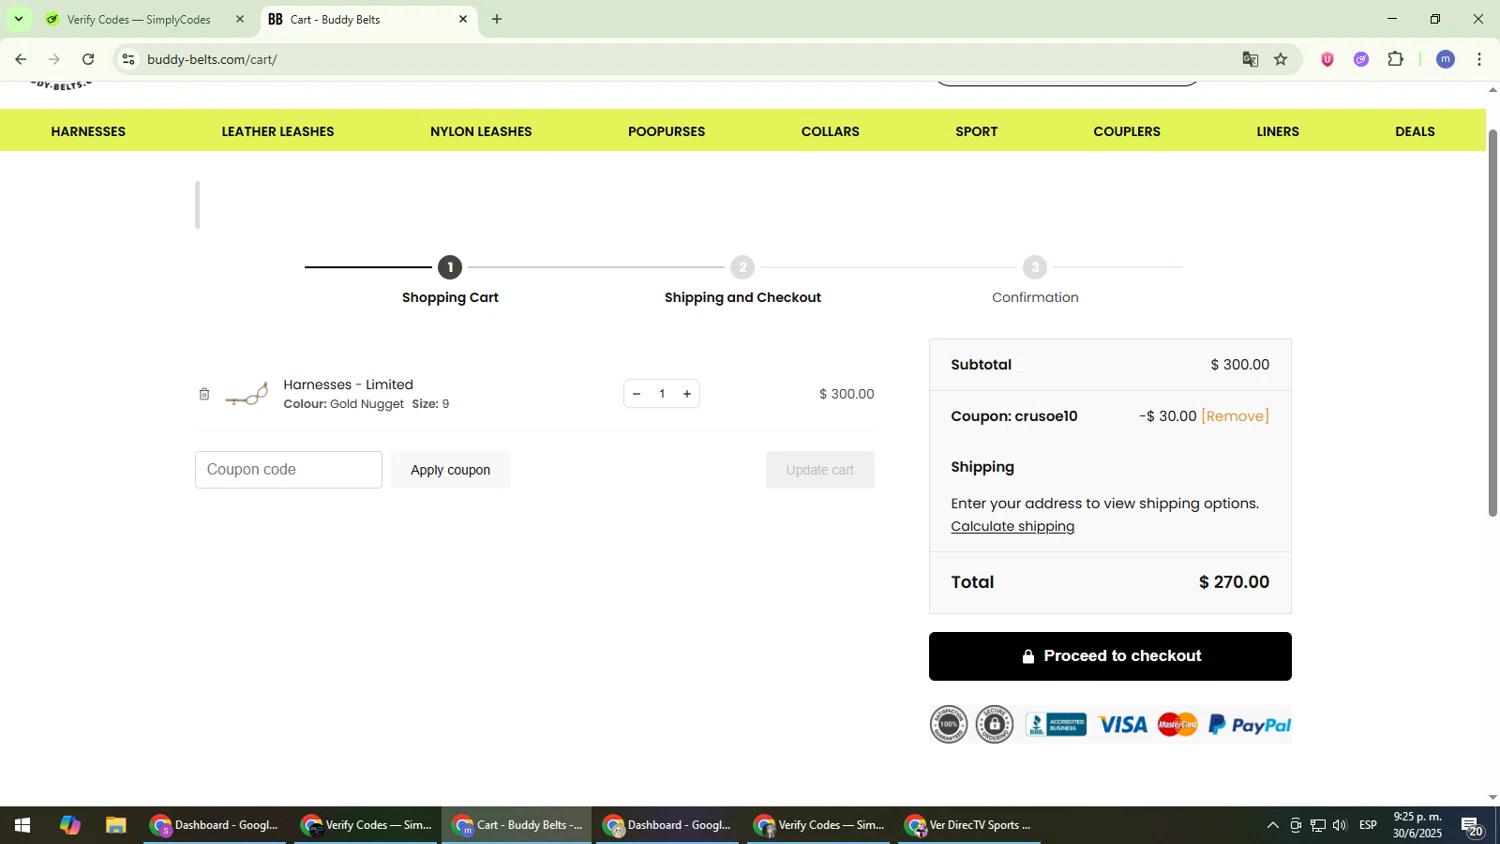Decrease quantity with the minus button
The image size is (1500, 844).
tap(636, 394)
